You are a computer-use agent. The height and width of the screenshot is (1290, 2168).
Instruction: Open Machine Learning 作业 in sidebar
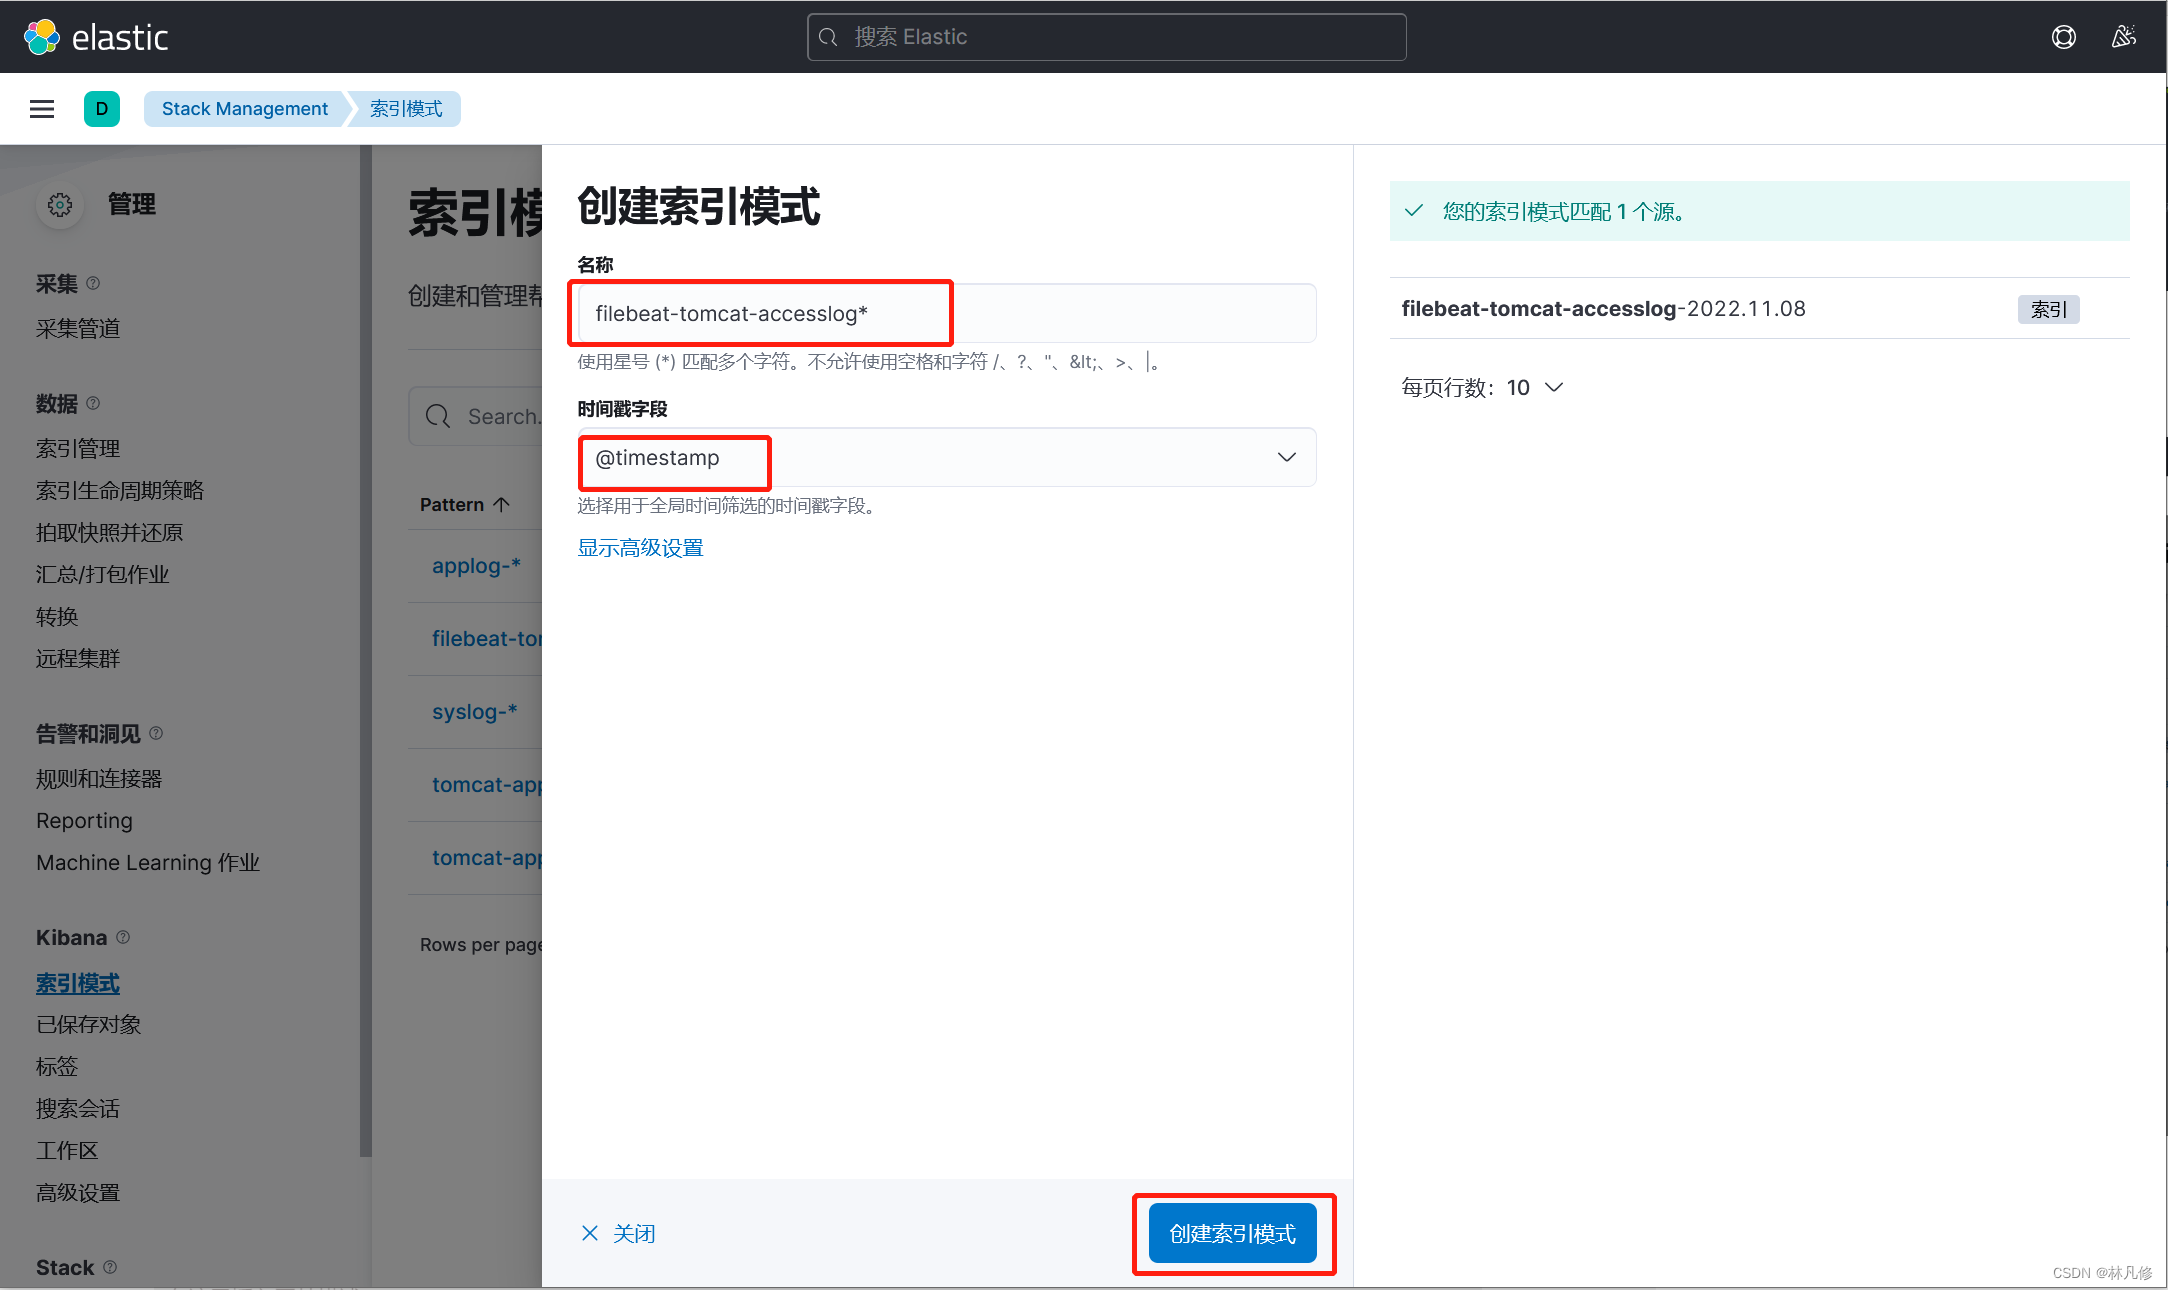[x=148, y=862]
